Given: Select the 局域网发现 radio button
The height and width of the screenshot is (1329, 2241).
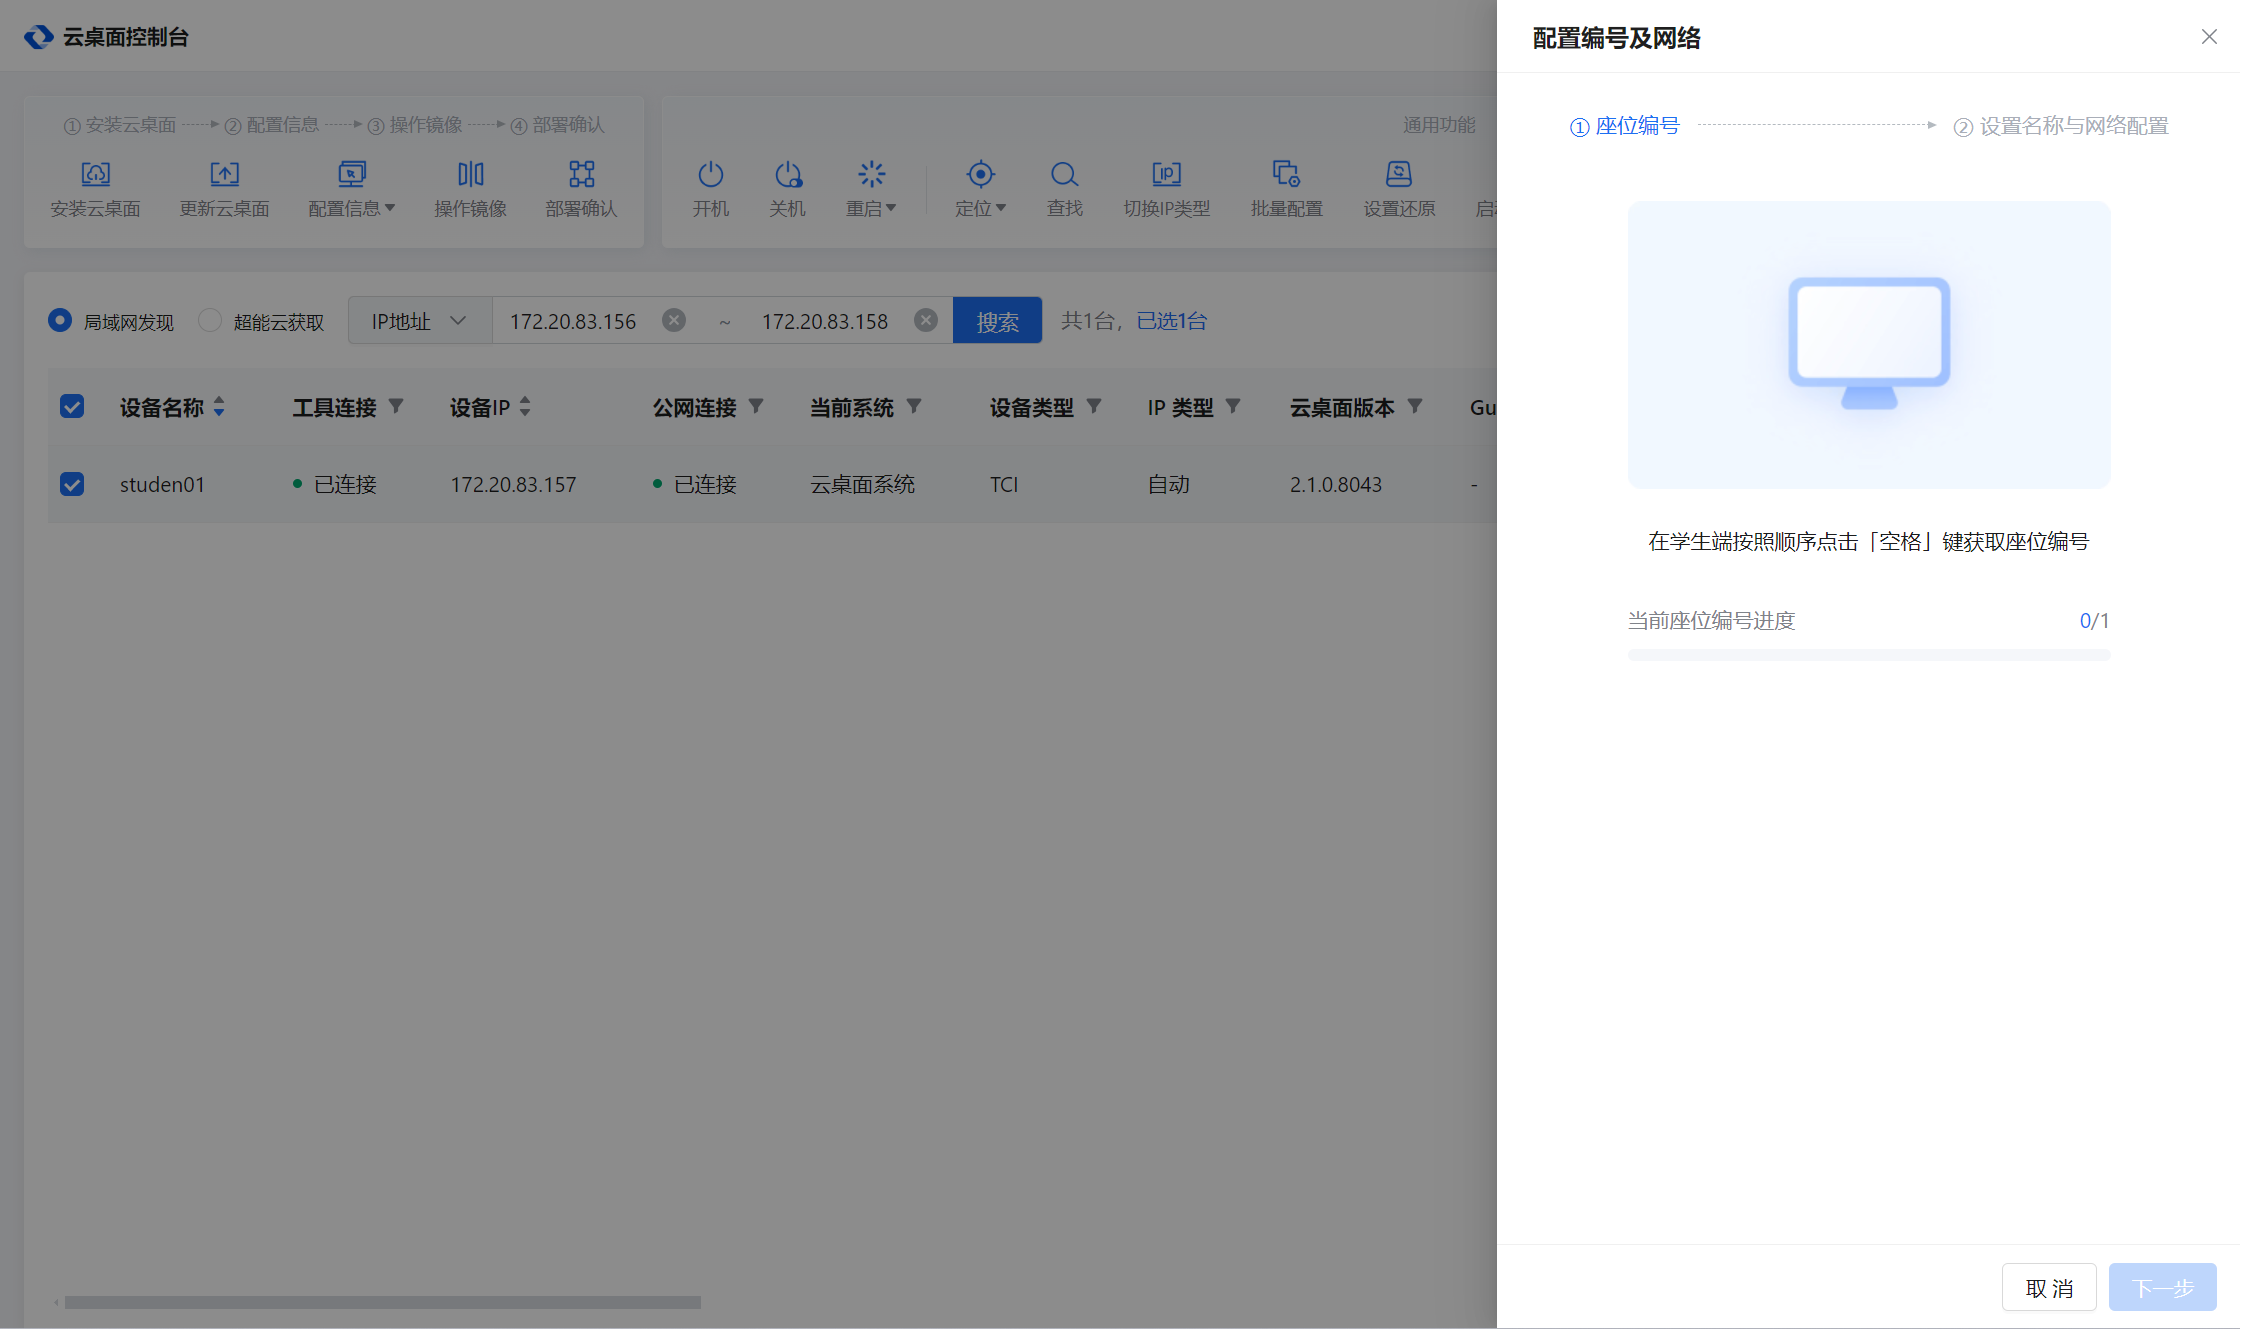Looking at the screenshot, I should click(x=59, y=320).
